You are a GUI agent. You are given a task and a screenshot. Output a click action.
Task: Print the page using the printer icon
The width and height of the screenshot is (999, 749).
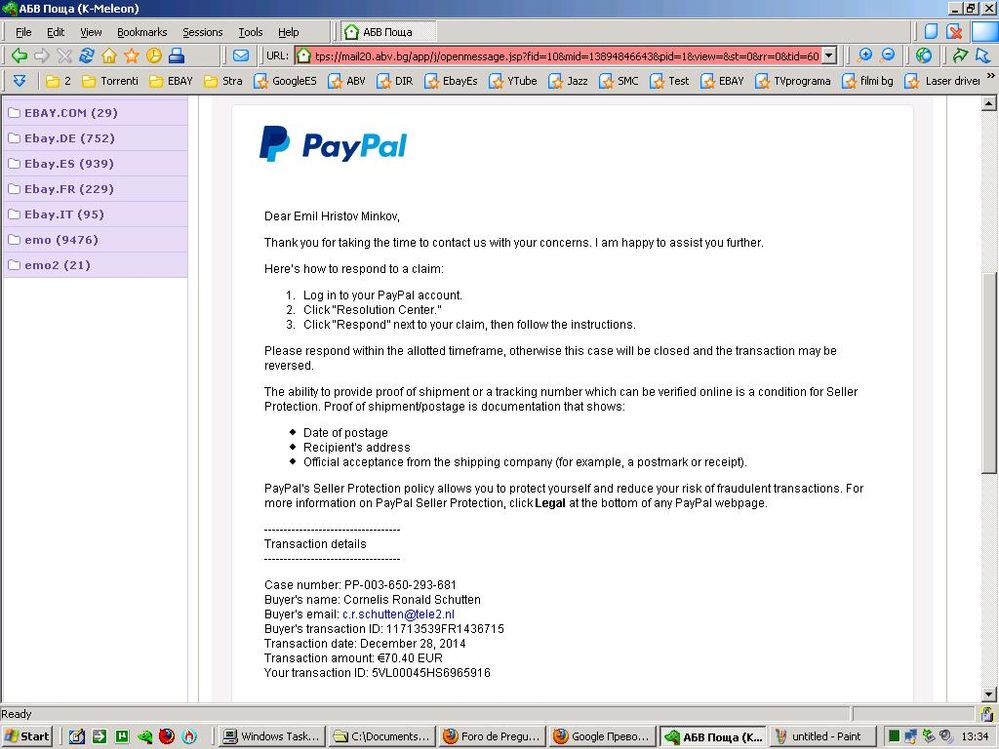click(x=176, y=56)
